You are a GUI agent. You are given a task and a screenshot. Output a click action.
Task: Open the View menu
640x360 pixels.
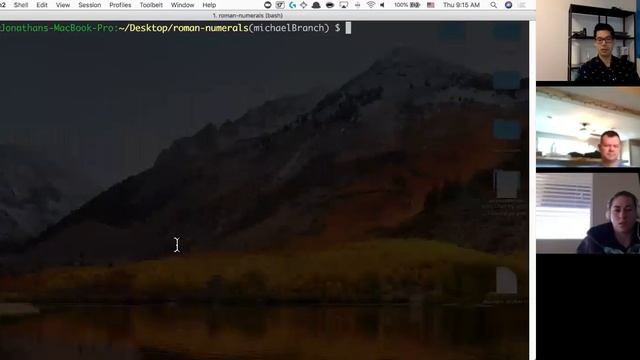tap(62, 5)
